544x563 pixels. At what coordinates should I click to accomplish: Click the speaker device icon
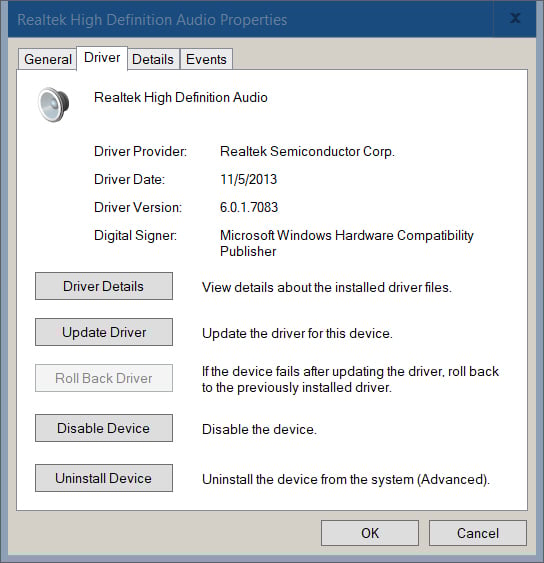click(54, 104)
